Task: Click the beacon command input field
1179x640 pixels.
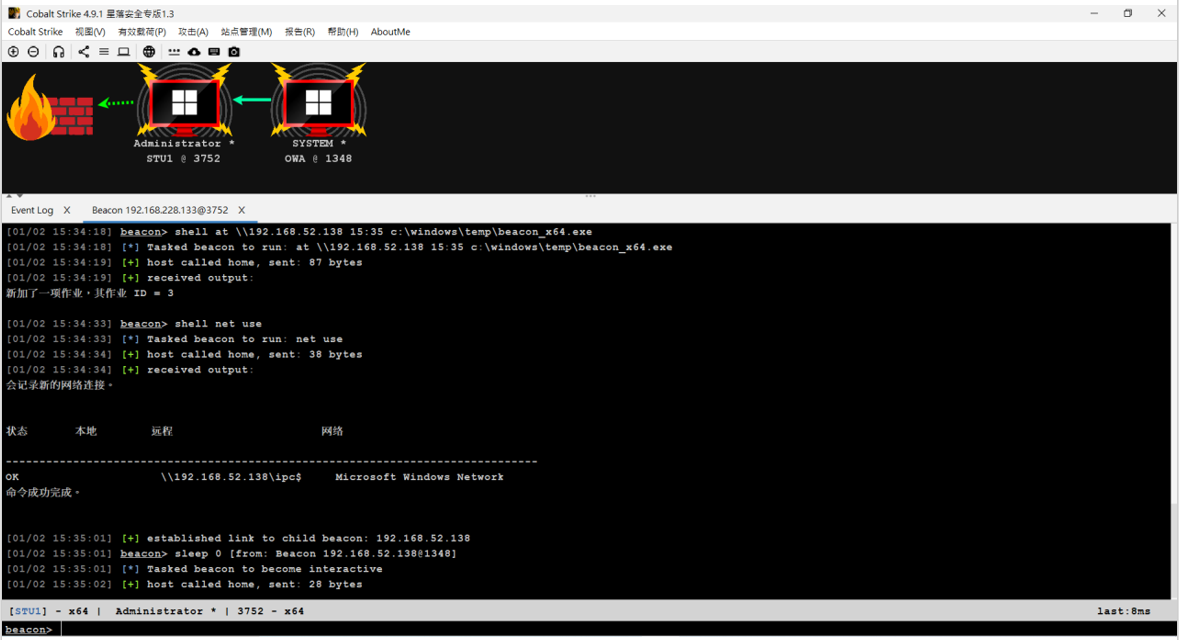Action: point(617,629)
